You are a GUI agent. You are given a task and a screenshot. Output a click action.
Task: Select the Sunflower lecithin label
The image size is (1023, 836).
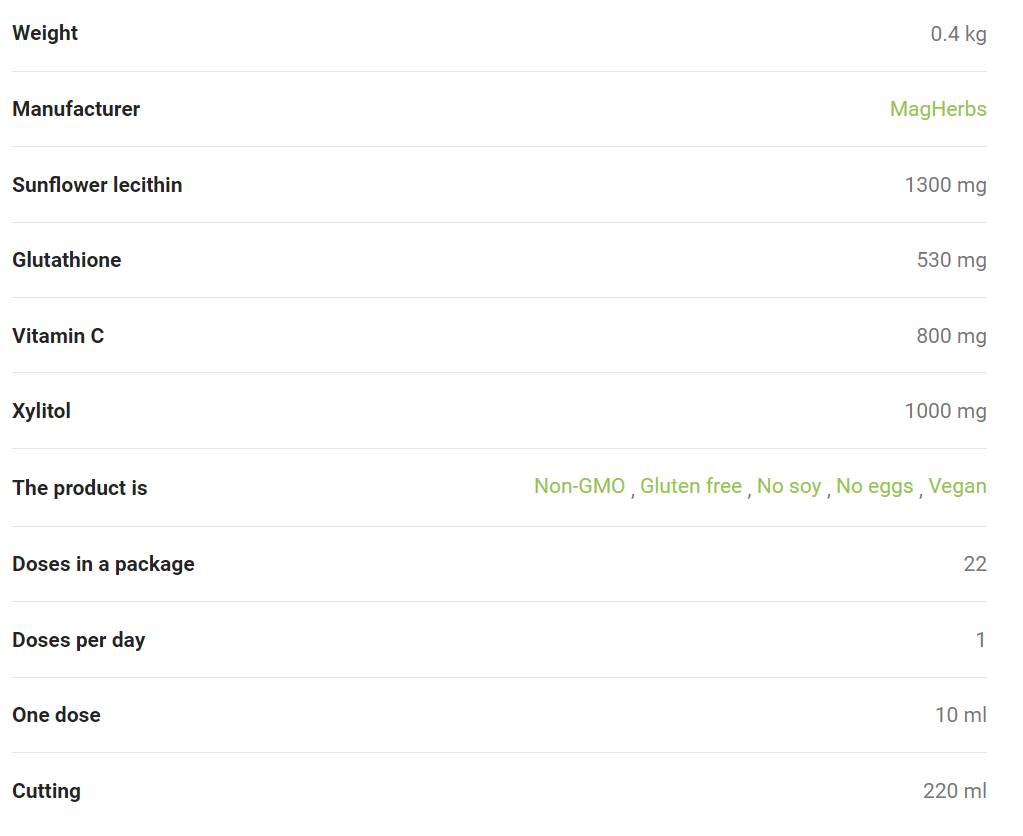click(x=97, y=185)
